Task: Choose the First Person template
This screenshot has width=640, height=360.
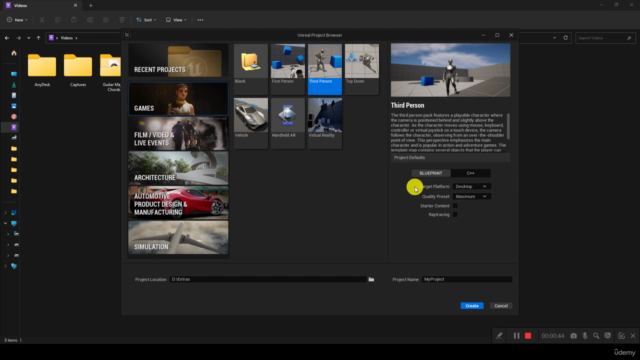Action: (288, 69)
